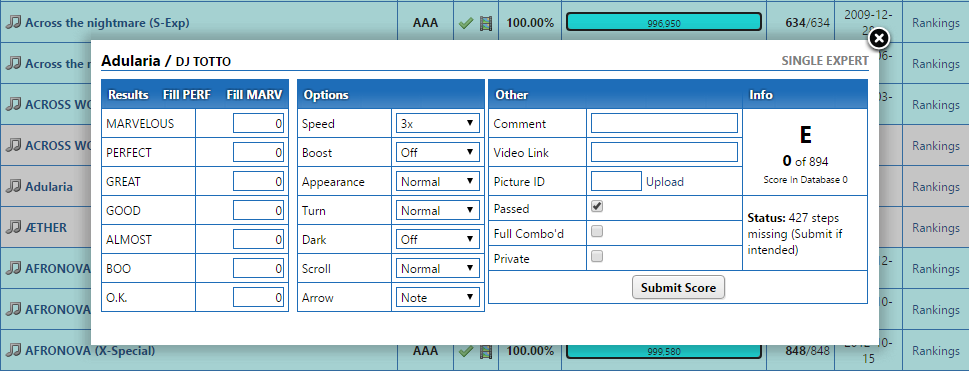This screenshot has height=371, width=969.
Task: Click Fill PERF in Results header
Action: click(187, 95)
